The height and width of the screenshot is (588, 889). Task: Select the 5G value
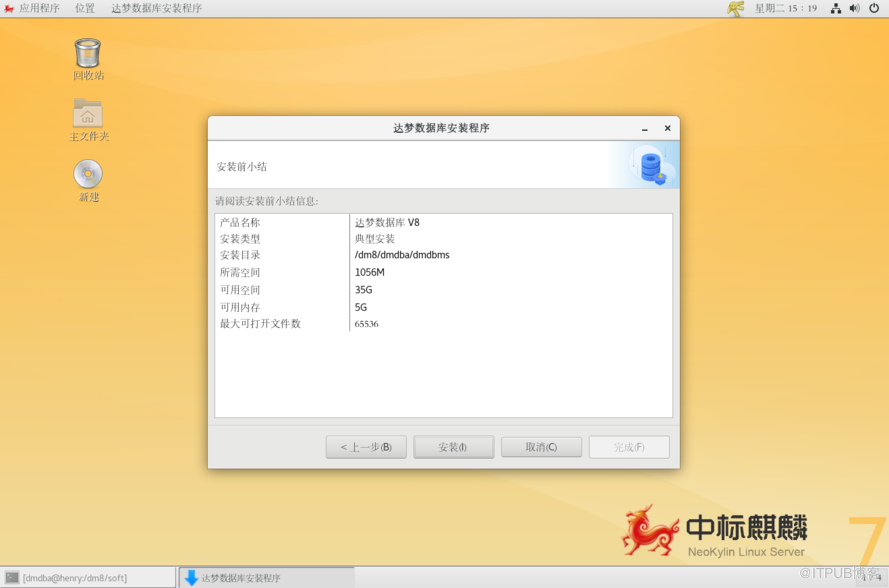click(361, 307)
